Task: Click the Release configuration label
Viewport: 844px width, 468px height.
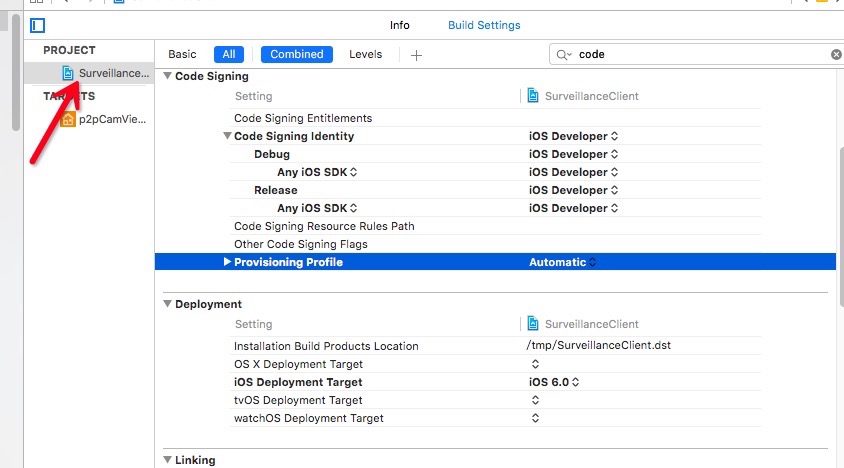Action: [x=276, y=190]
